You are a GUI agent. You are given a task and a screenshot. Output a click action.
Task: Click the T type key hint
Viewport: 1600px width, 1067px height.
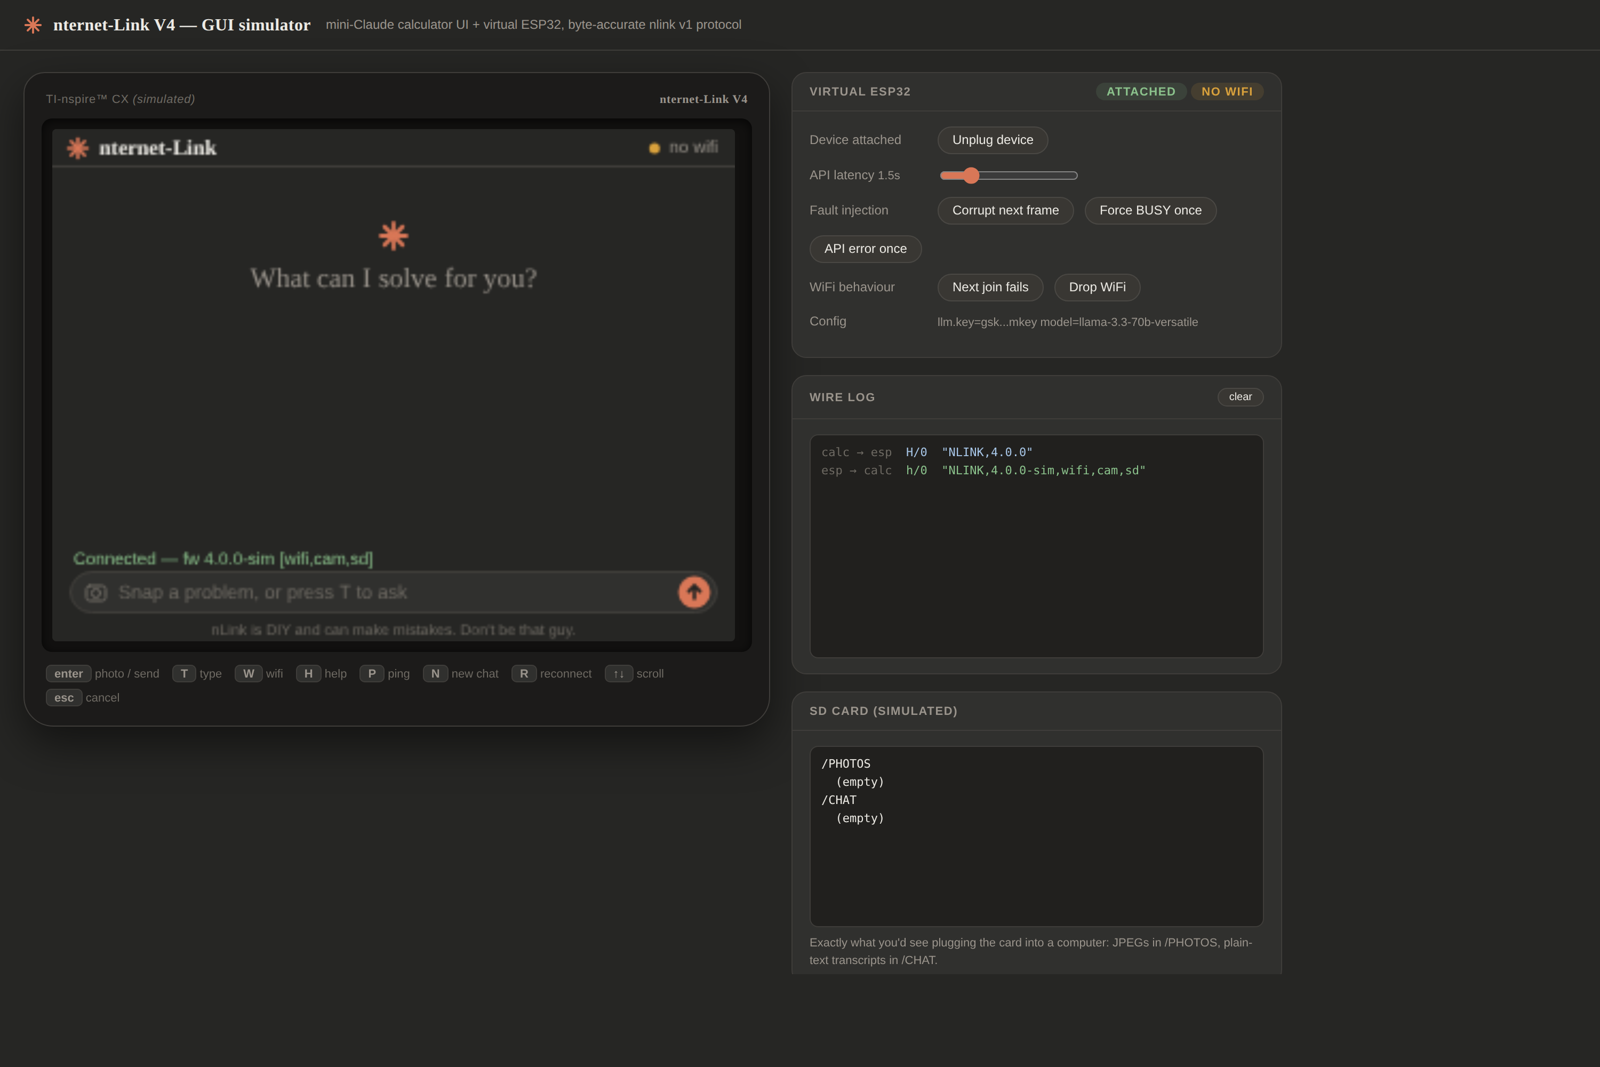(197, 674)
